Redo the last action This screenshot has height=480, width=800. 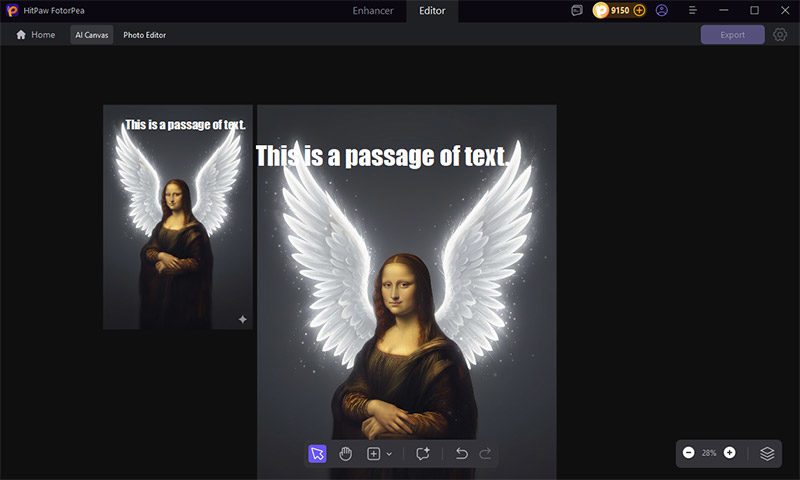coord(485,453)
